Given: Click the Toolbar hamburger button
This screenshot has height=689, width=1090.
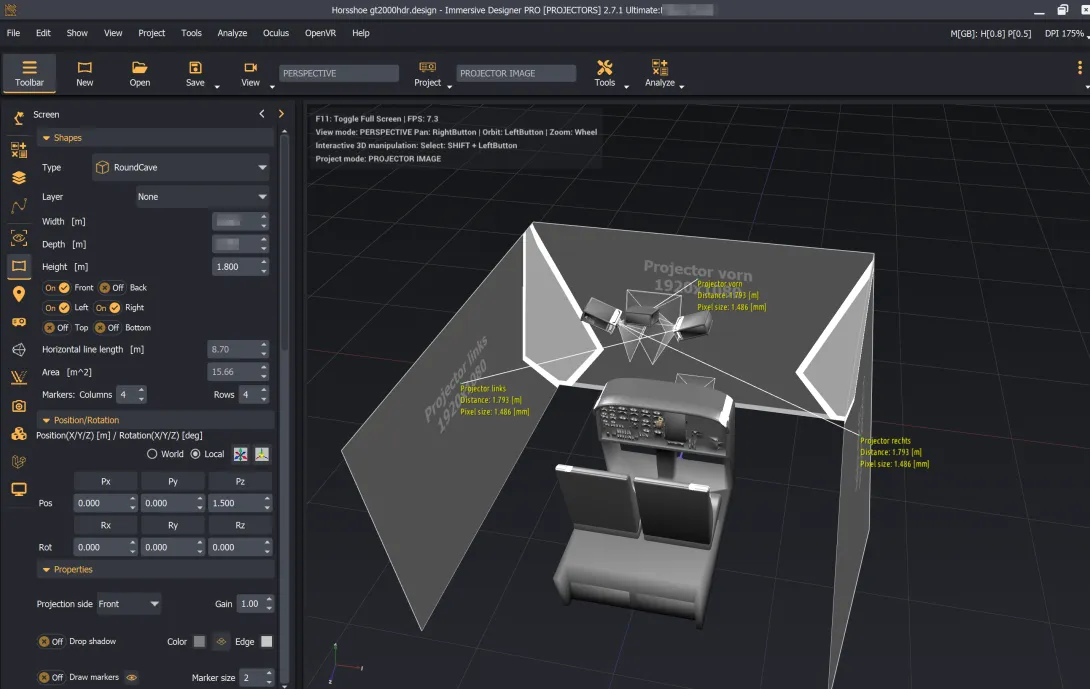Looking at the screenshot, I should 29,73.
